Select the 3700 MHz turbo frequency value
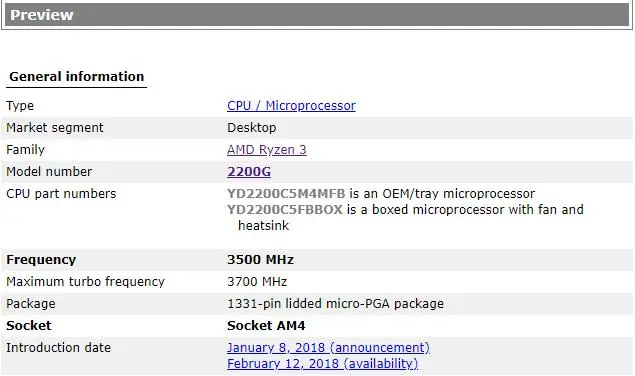The width and height of the screenshot is (635, 376). 257,282
